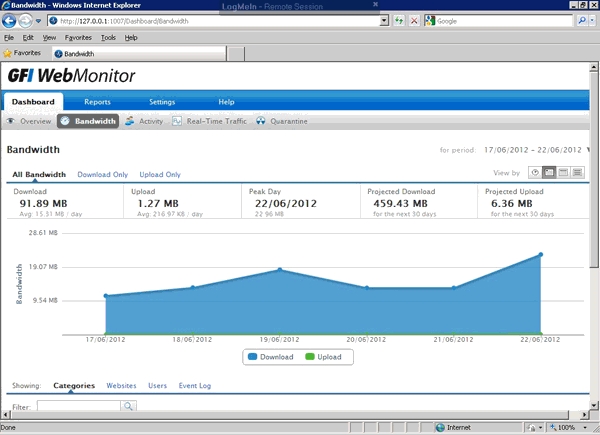Select the third View by icon
Viewport: 600px width, 435px height.
[563, 173]
